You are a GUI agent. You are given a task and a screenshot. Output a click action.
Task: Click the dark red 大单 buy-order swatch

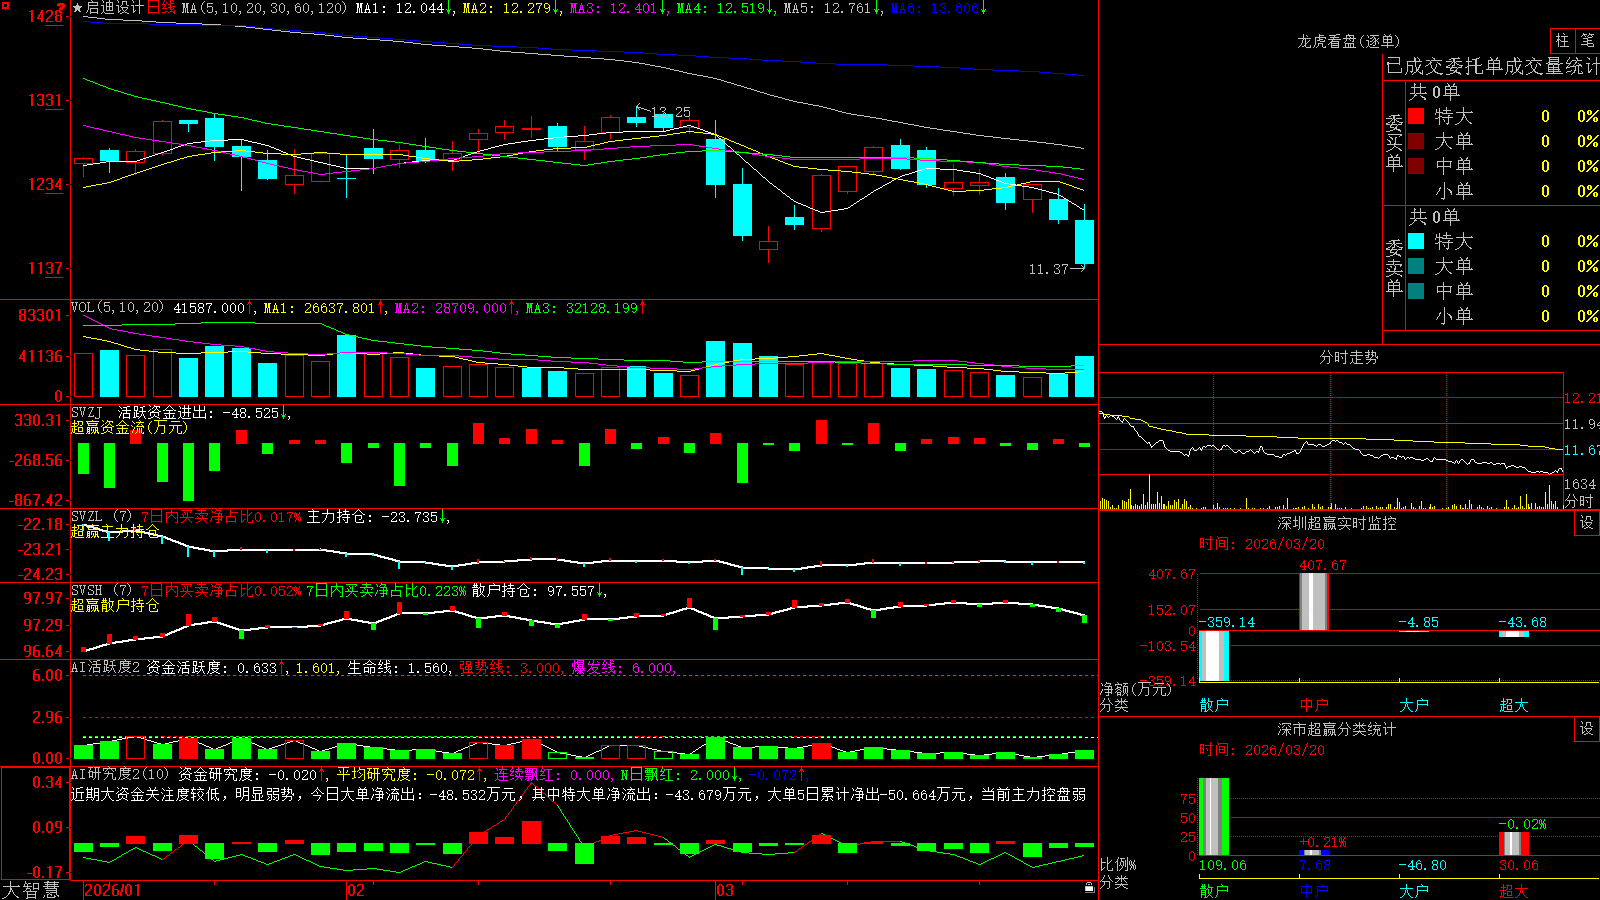1416,141
